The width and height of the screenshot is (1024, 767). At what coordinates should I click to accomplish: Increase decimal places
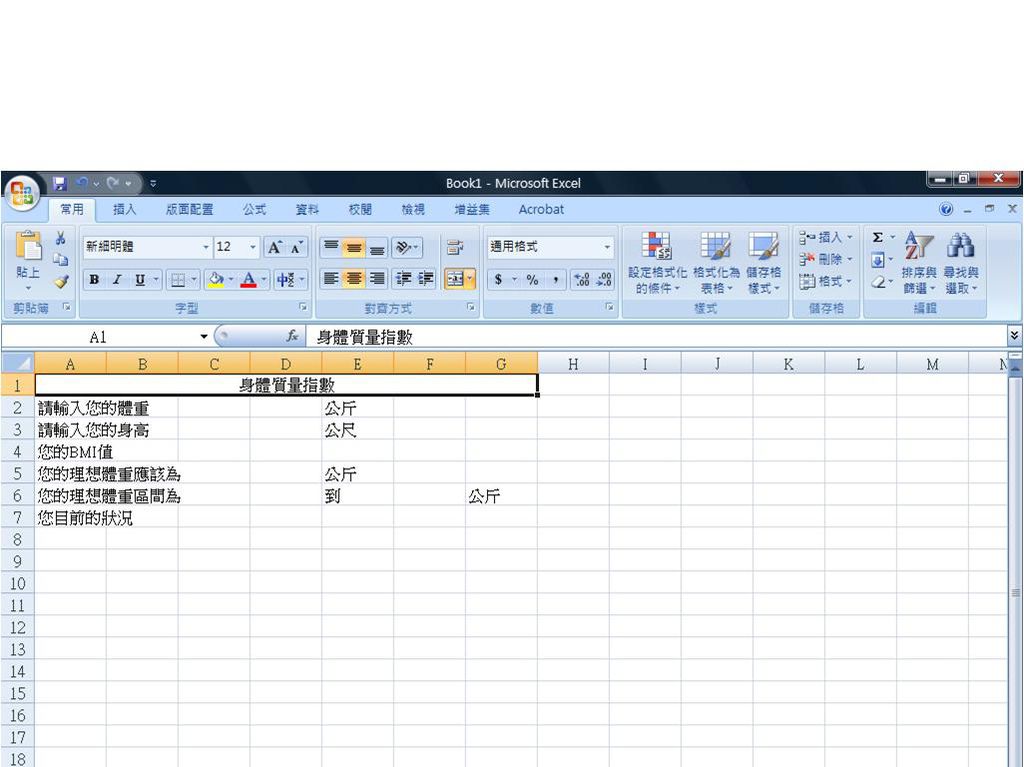pyautogui.click(x=582, y=280)
